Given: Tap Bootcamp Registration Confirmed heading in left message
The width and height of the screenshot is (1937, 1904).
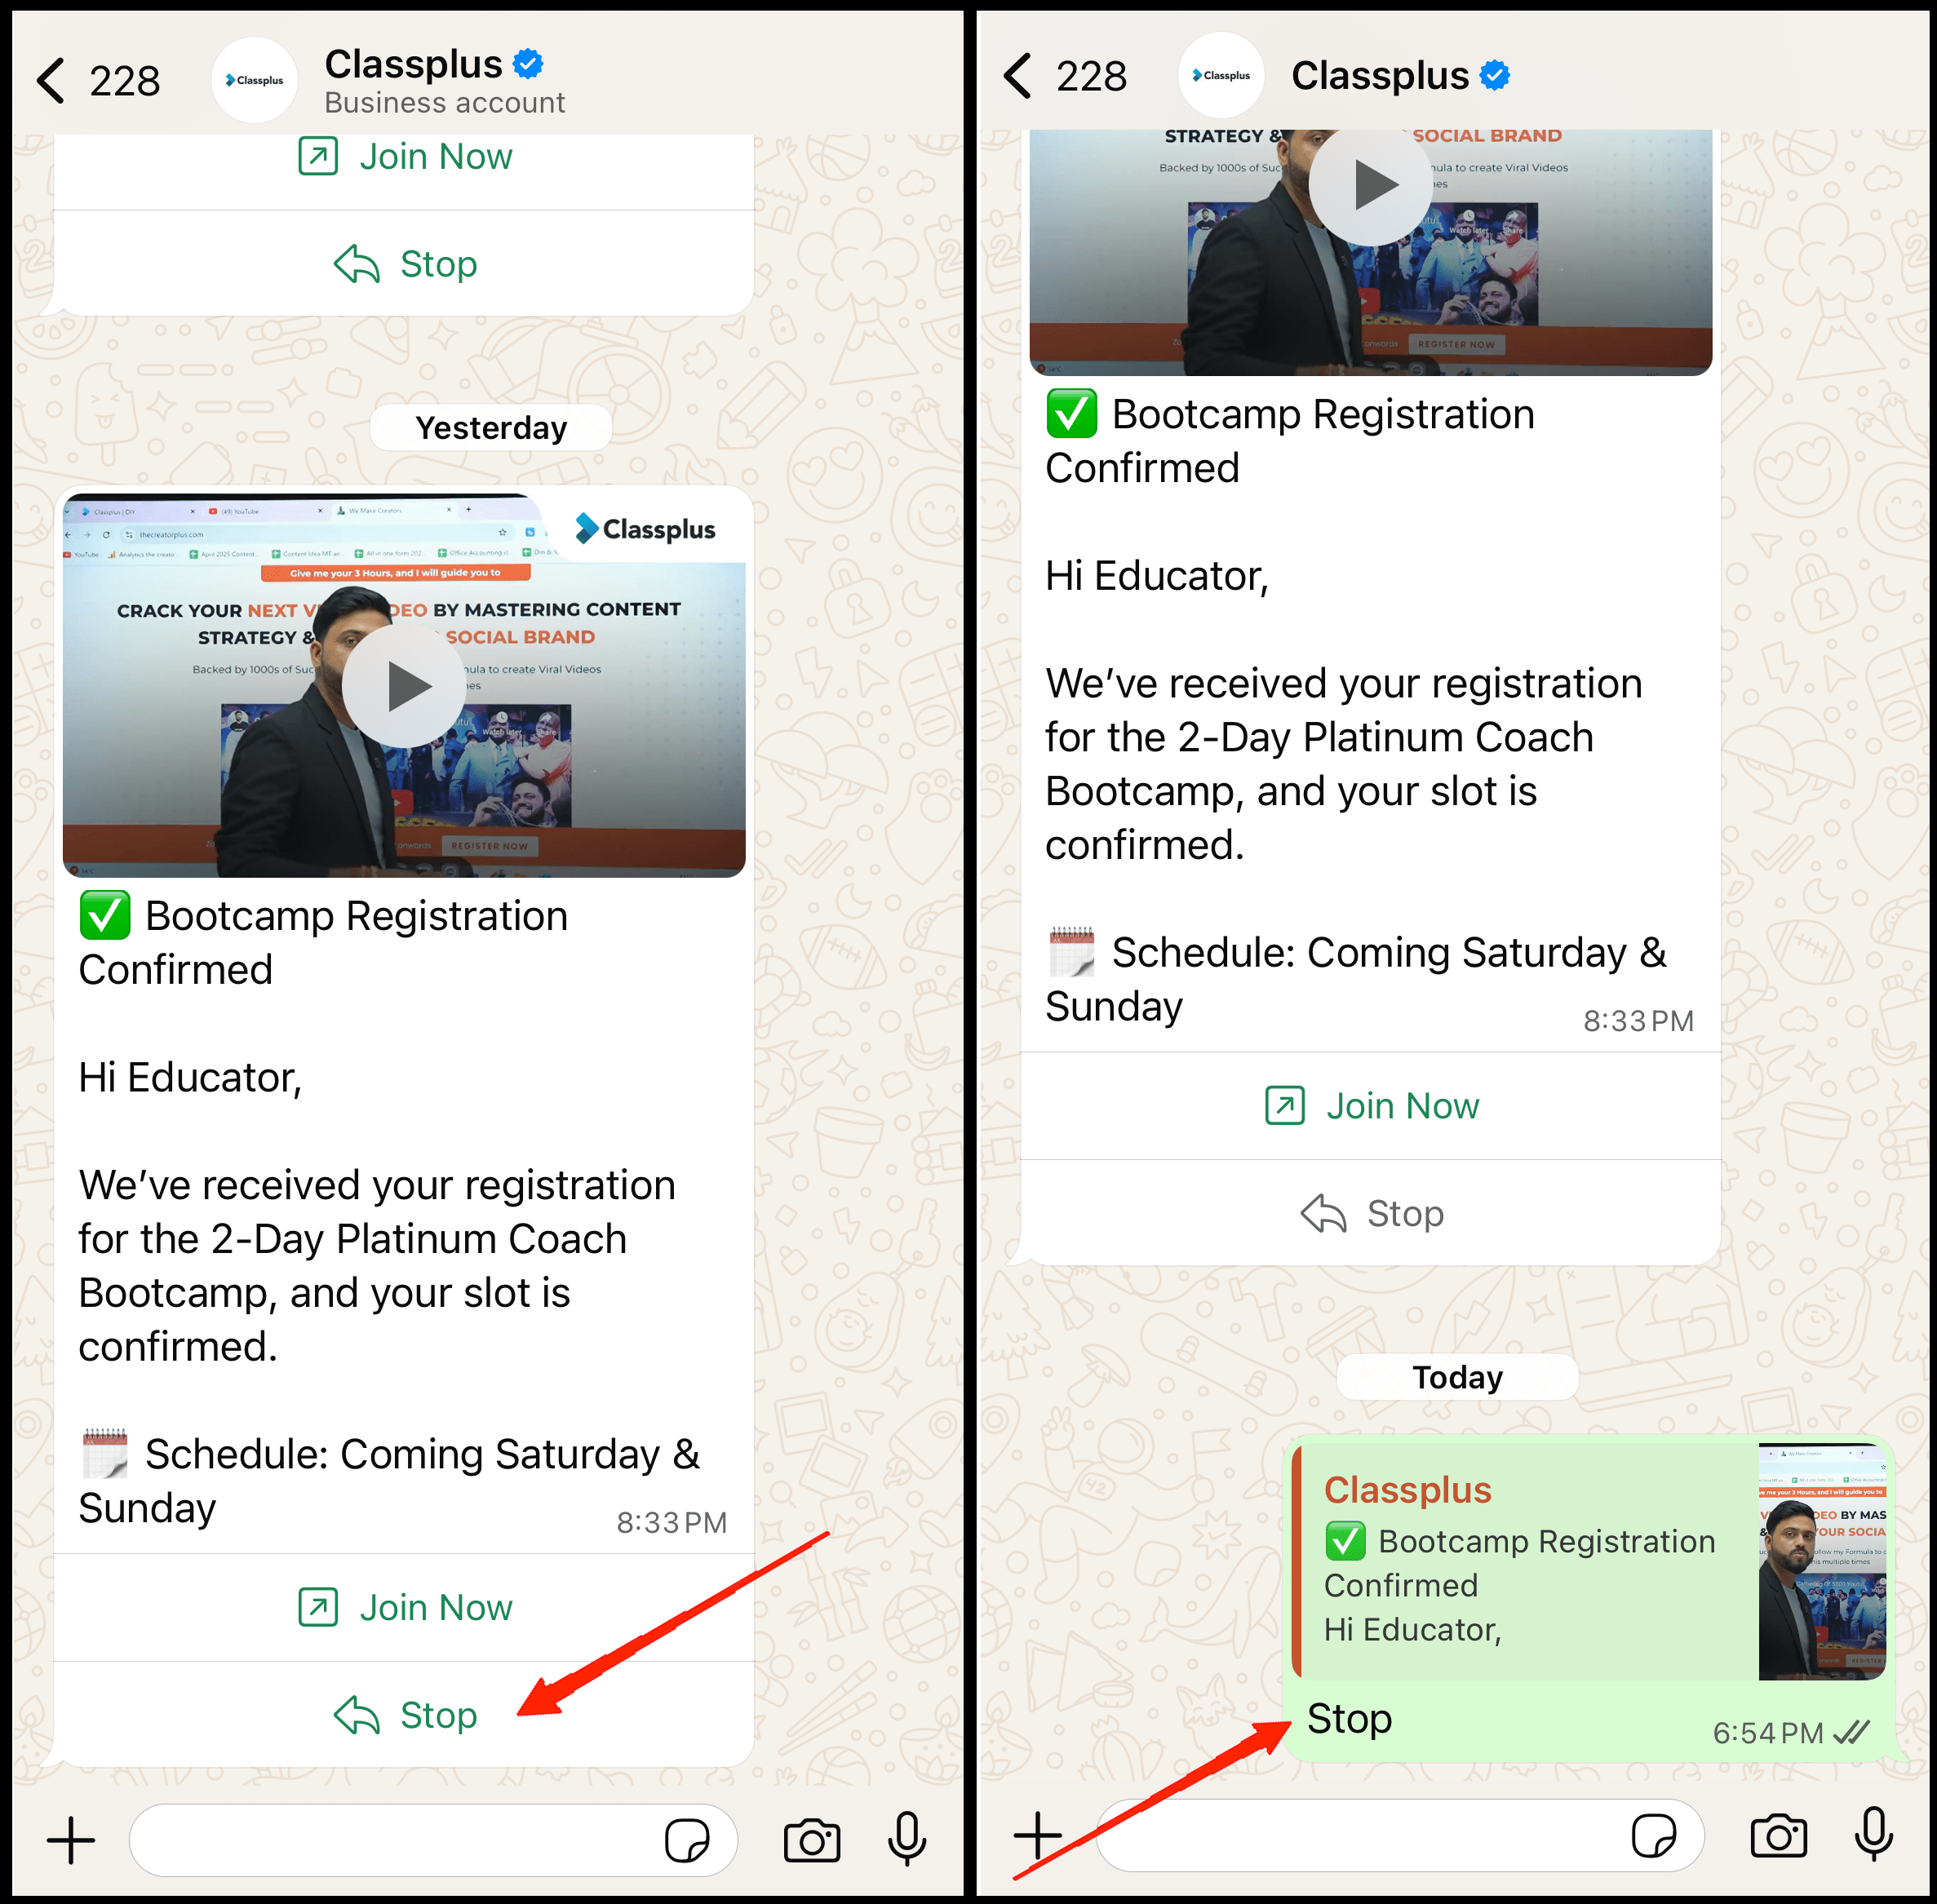Looking at the screenshot, I should [324, 942].
